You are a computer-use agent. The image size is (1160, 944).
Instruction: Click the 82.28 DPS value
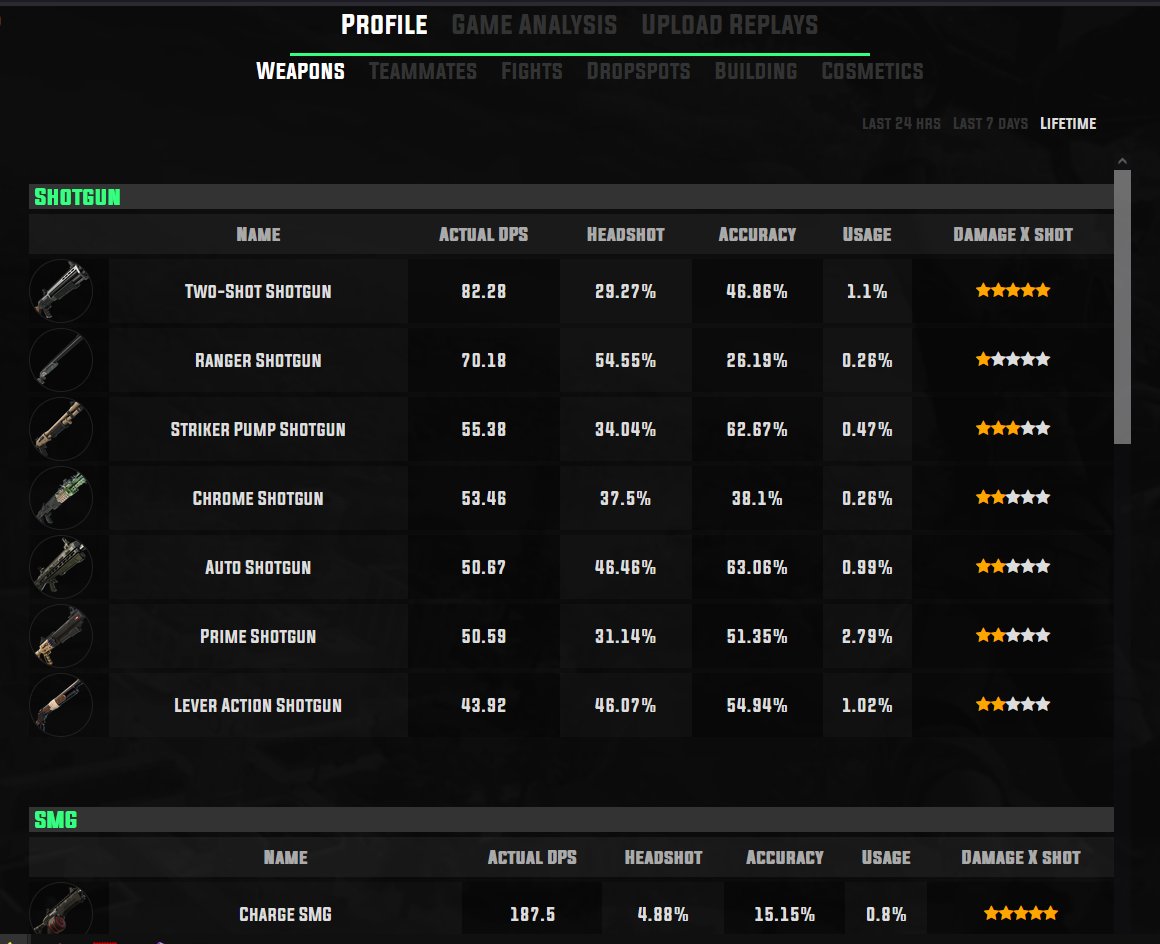(x=484, y=291)
